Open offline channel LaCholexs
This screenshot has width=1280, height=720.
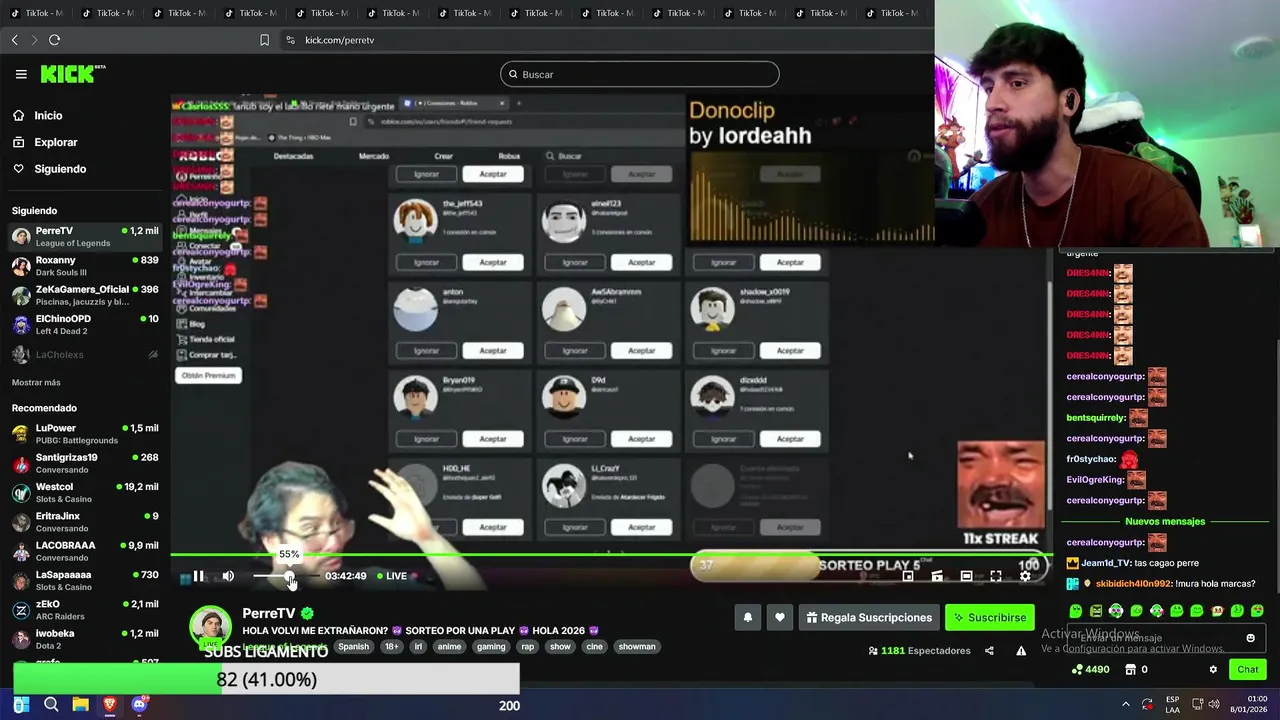84,355
